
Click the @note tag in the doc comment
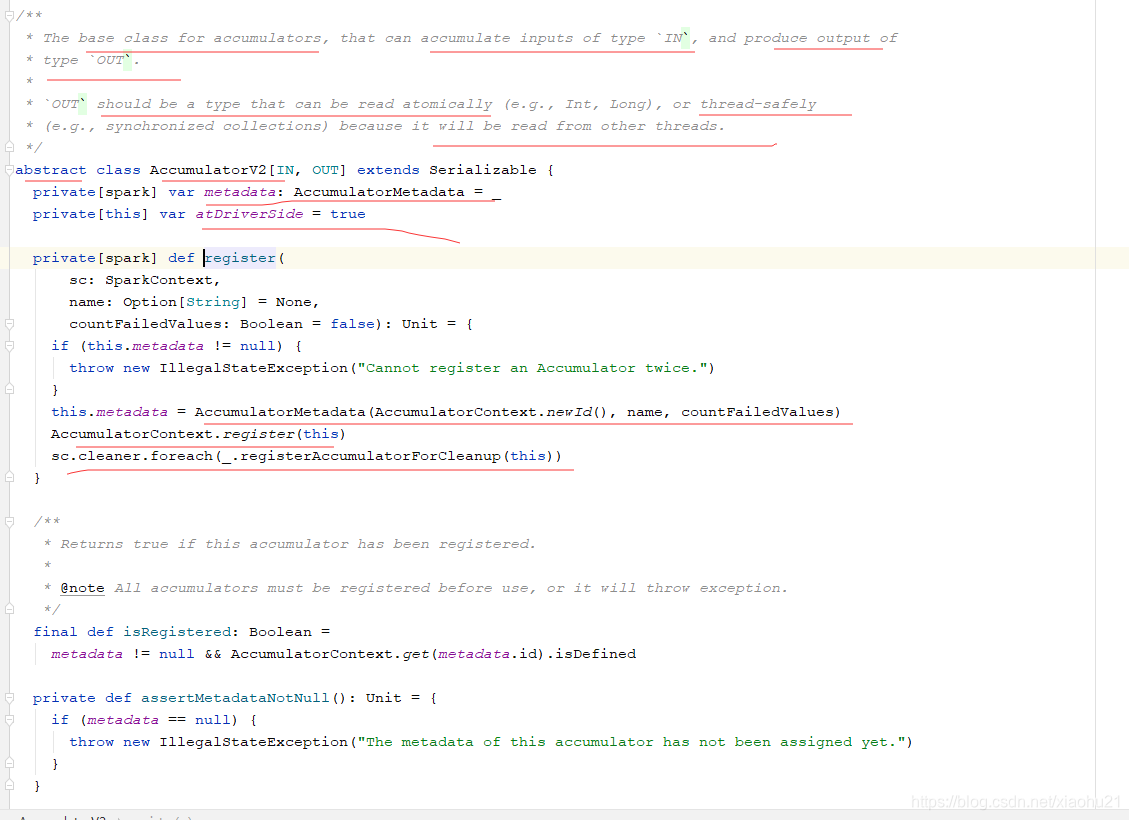[82, 588]
